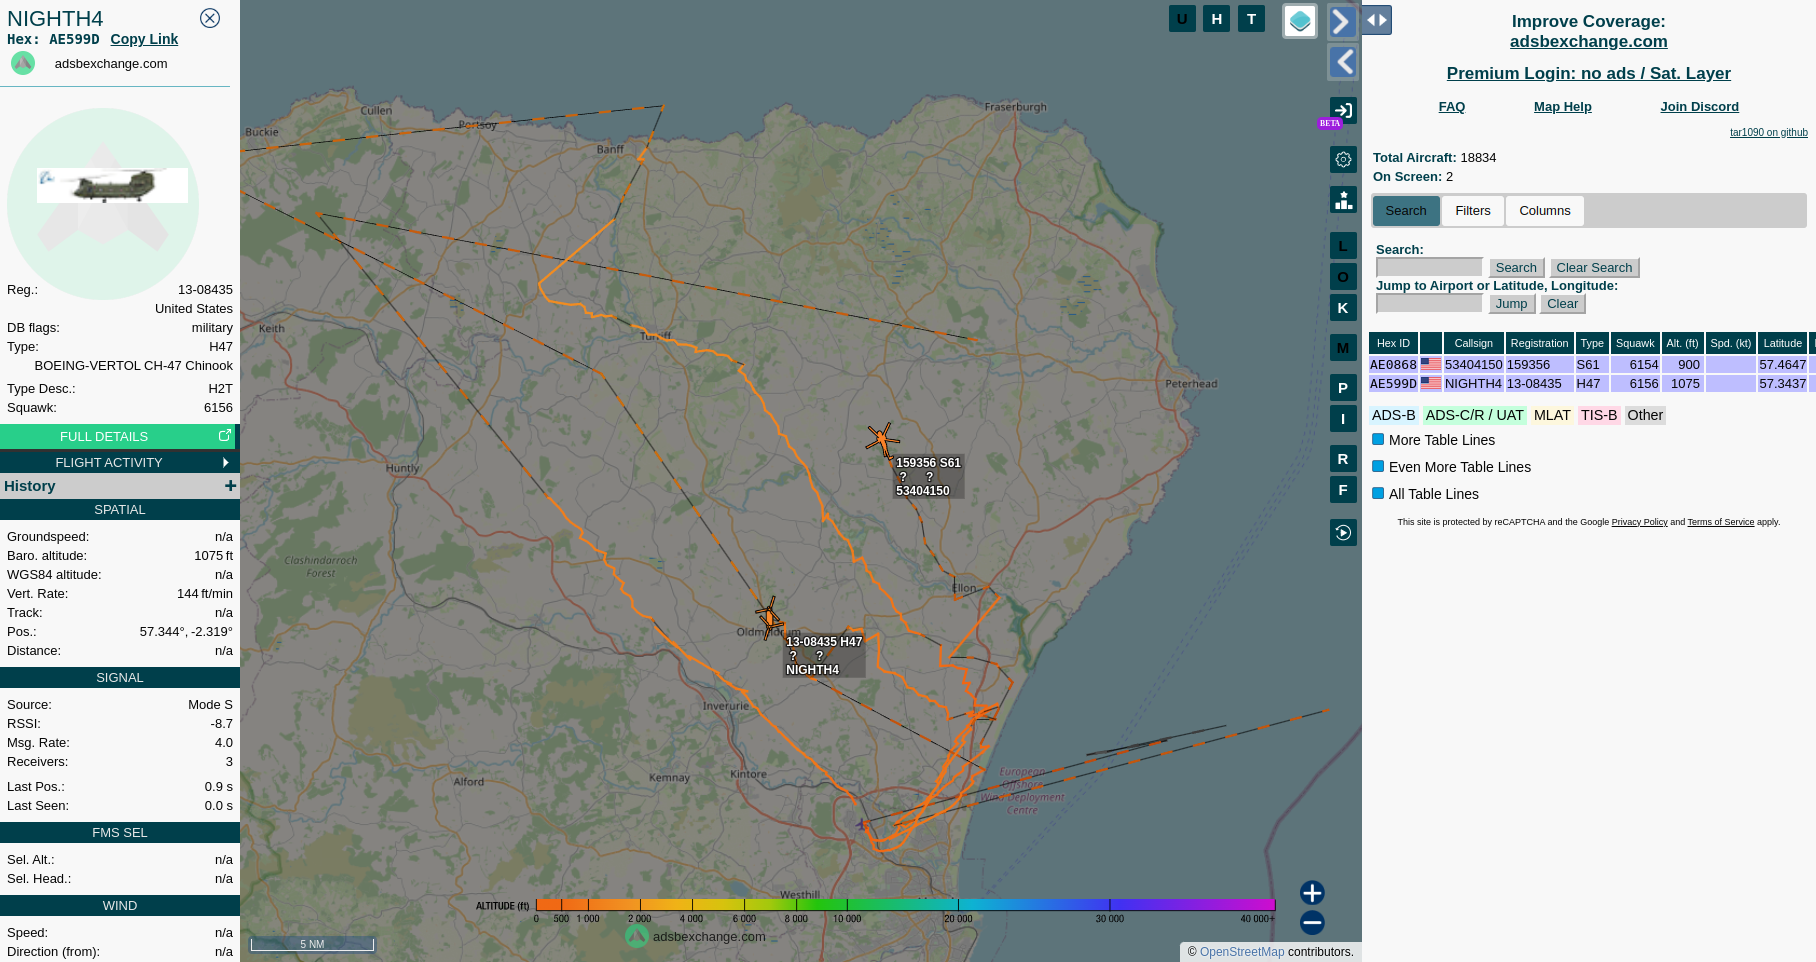Enable More Table Lines checkbox
1816x962 pixels.
[1378, 439]
